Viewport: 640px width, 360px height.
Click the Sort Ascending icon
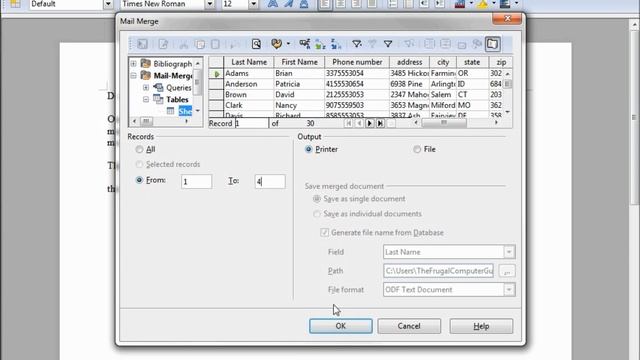320,44
